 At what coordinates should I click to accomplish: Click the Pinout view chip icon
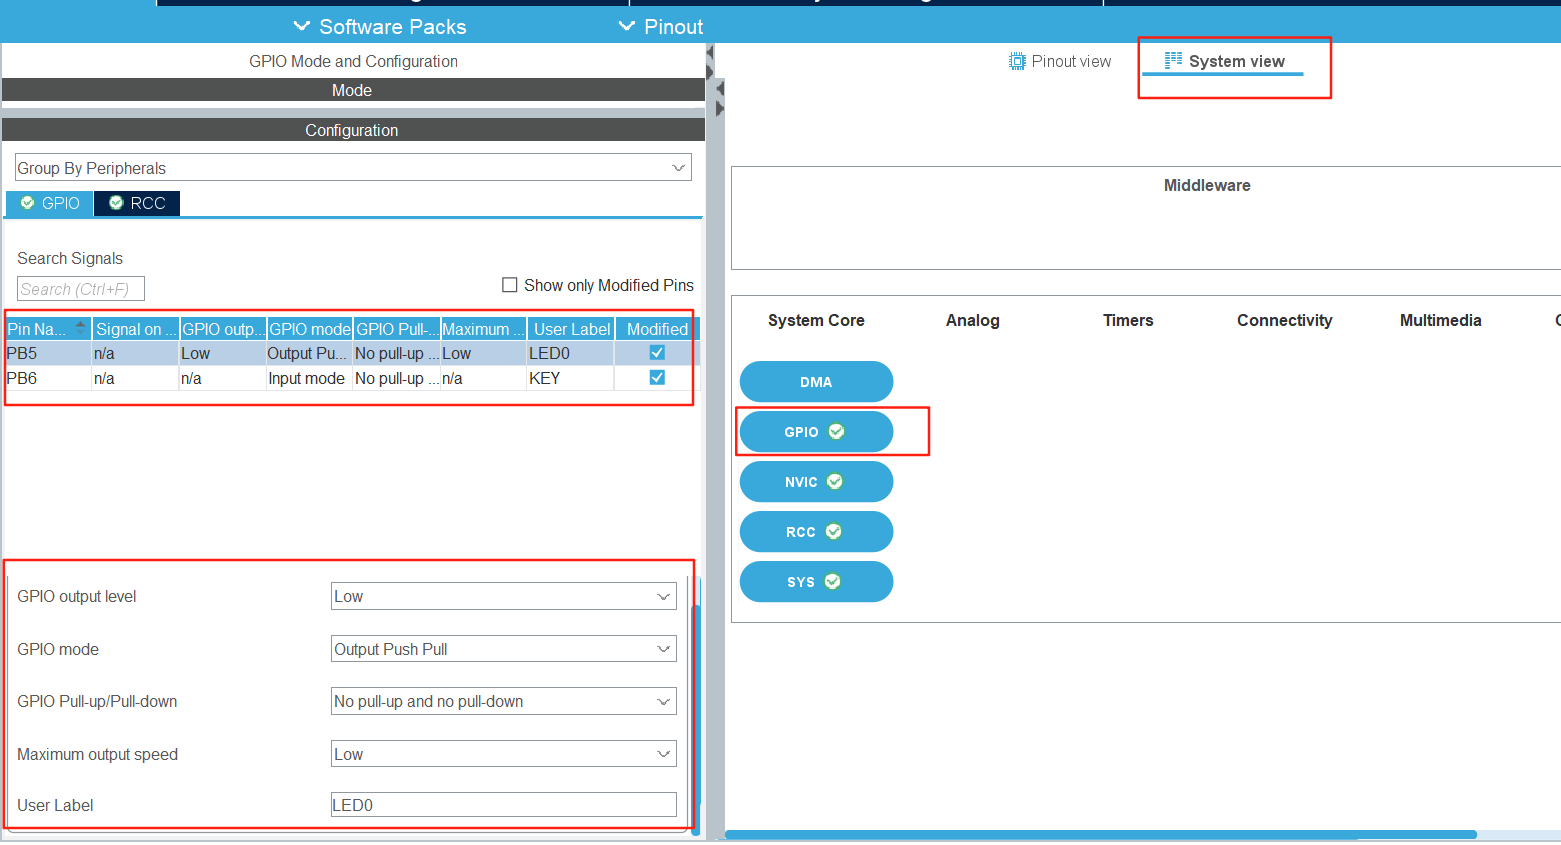click(x=1017, y=61)
